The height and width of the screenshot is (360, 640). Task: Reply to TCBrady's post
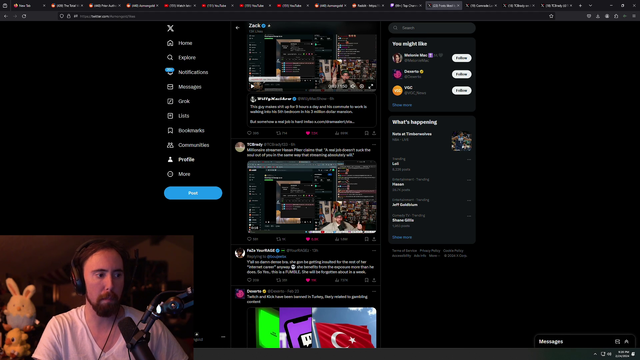(x=249, y=239)
